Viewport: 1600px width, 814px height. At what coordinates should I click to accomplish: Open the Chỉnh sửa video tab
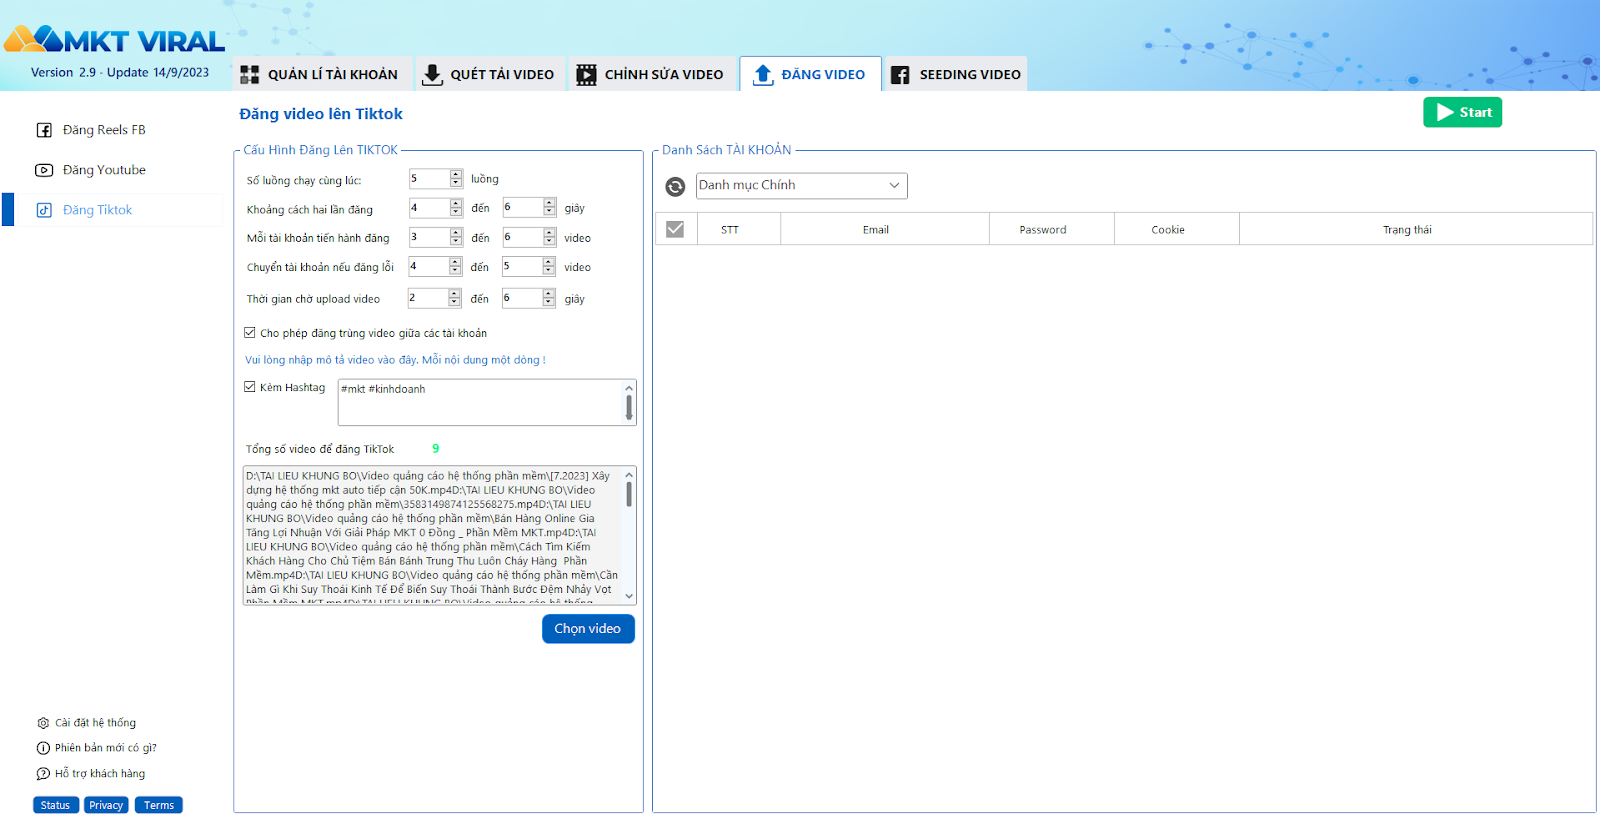(652, 74)
